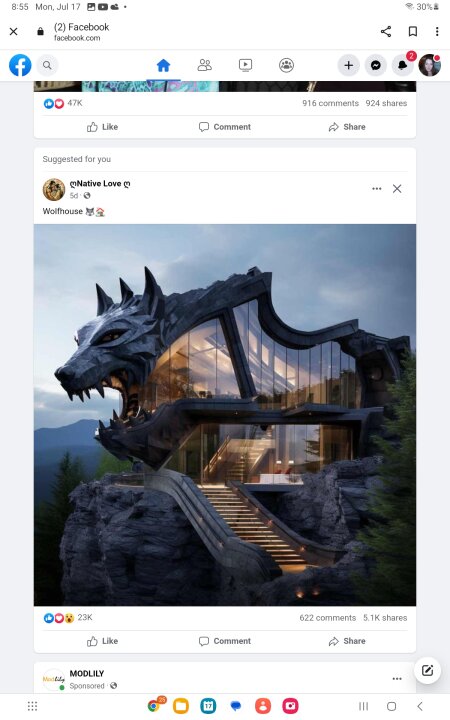
Task: Open Messenger chat icon
Action: pos(376,65)
